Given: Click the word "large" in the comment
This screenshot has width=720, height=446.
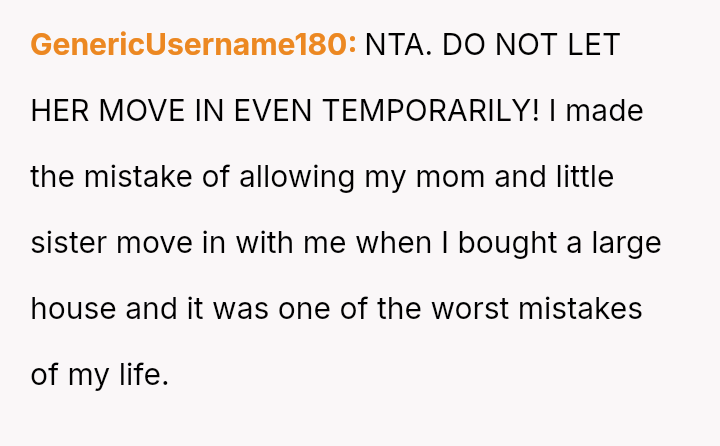Looking at the screenshot, I should pos(627,243).
